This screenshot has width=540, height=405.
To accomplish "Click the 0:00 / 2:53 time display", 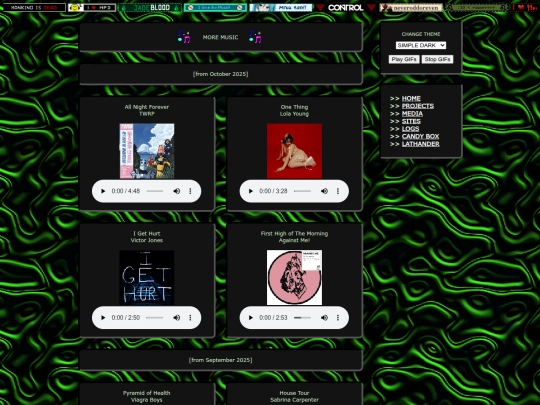I will (x=273, y=318).
